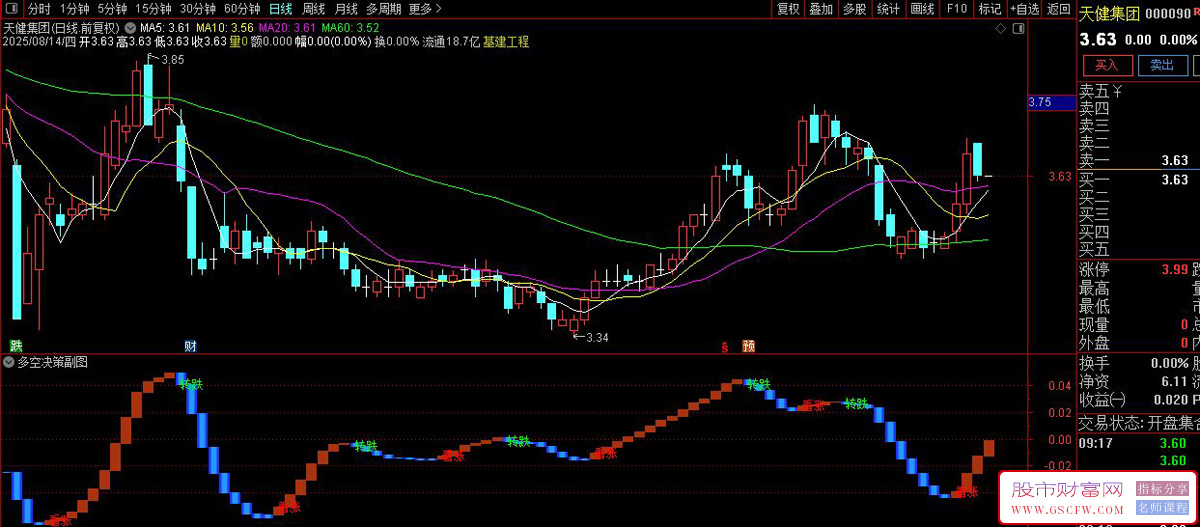Click the 基建工程 sector link
Image resolution: width=1200 pixels, height=527 pixels.
pos(506,42)
